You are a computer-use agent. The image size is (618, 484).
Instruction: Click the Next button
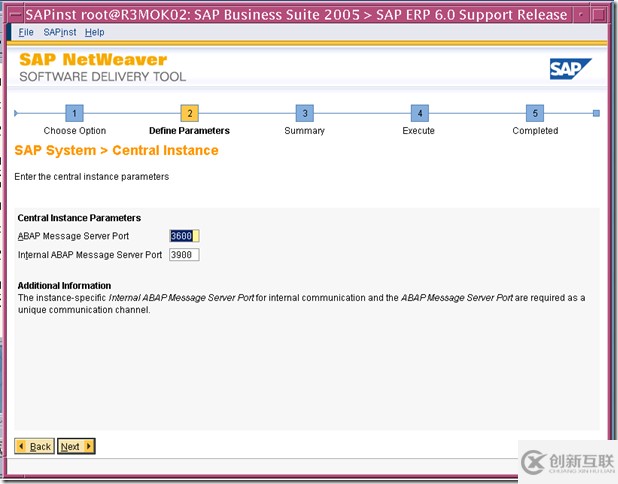point(76,446)
